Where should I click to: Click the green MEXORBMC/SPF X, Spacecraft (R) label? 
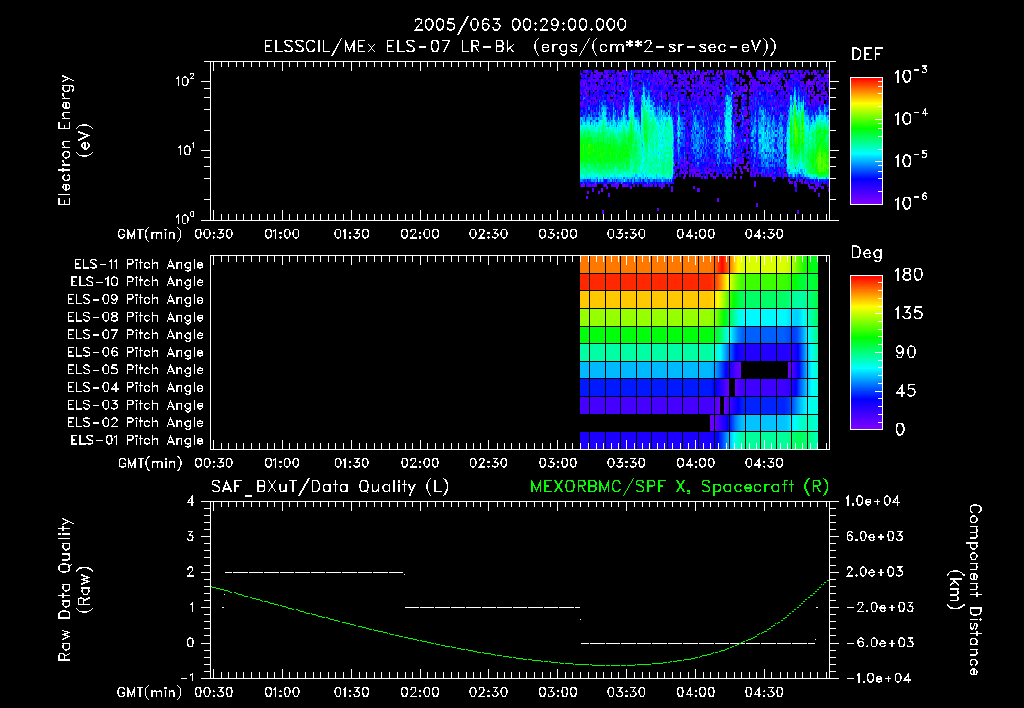click(x=679, y=487)
